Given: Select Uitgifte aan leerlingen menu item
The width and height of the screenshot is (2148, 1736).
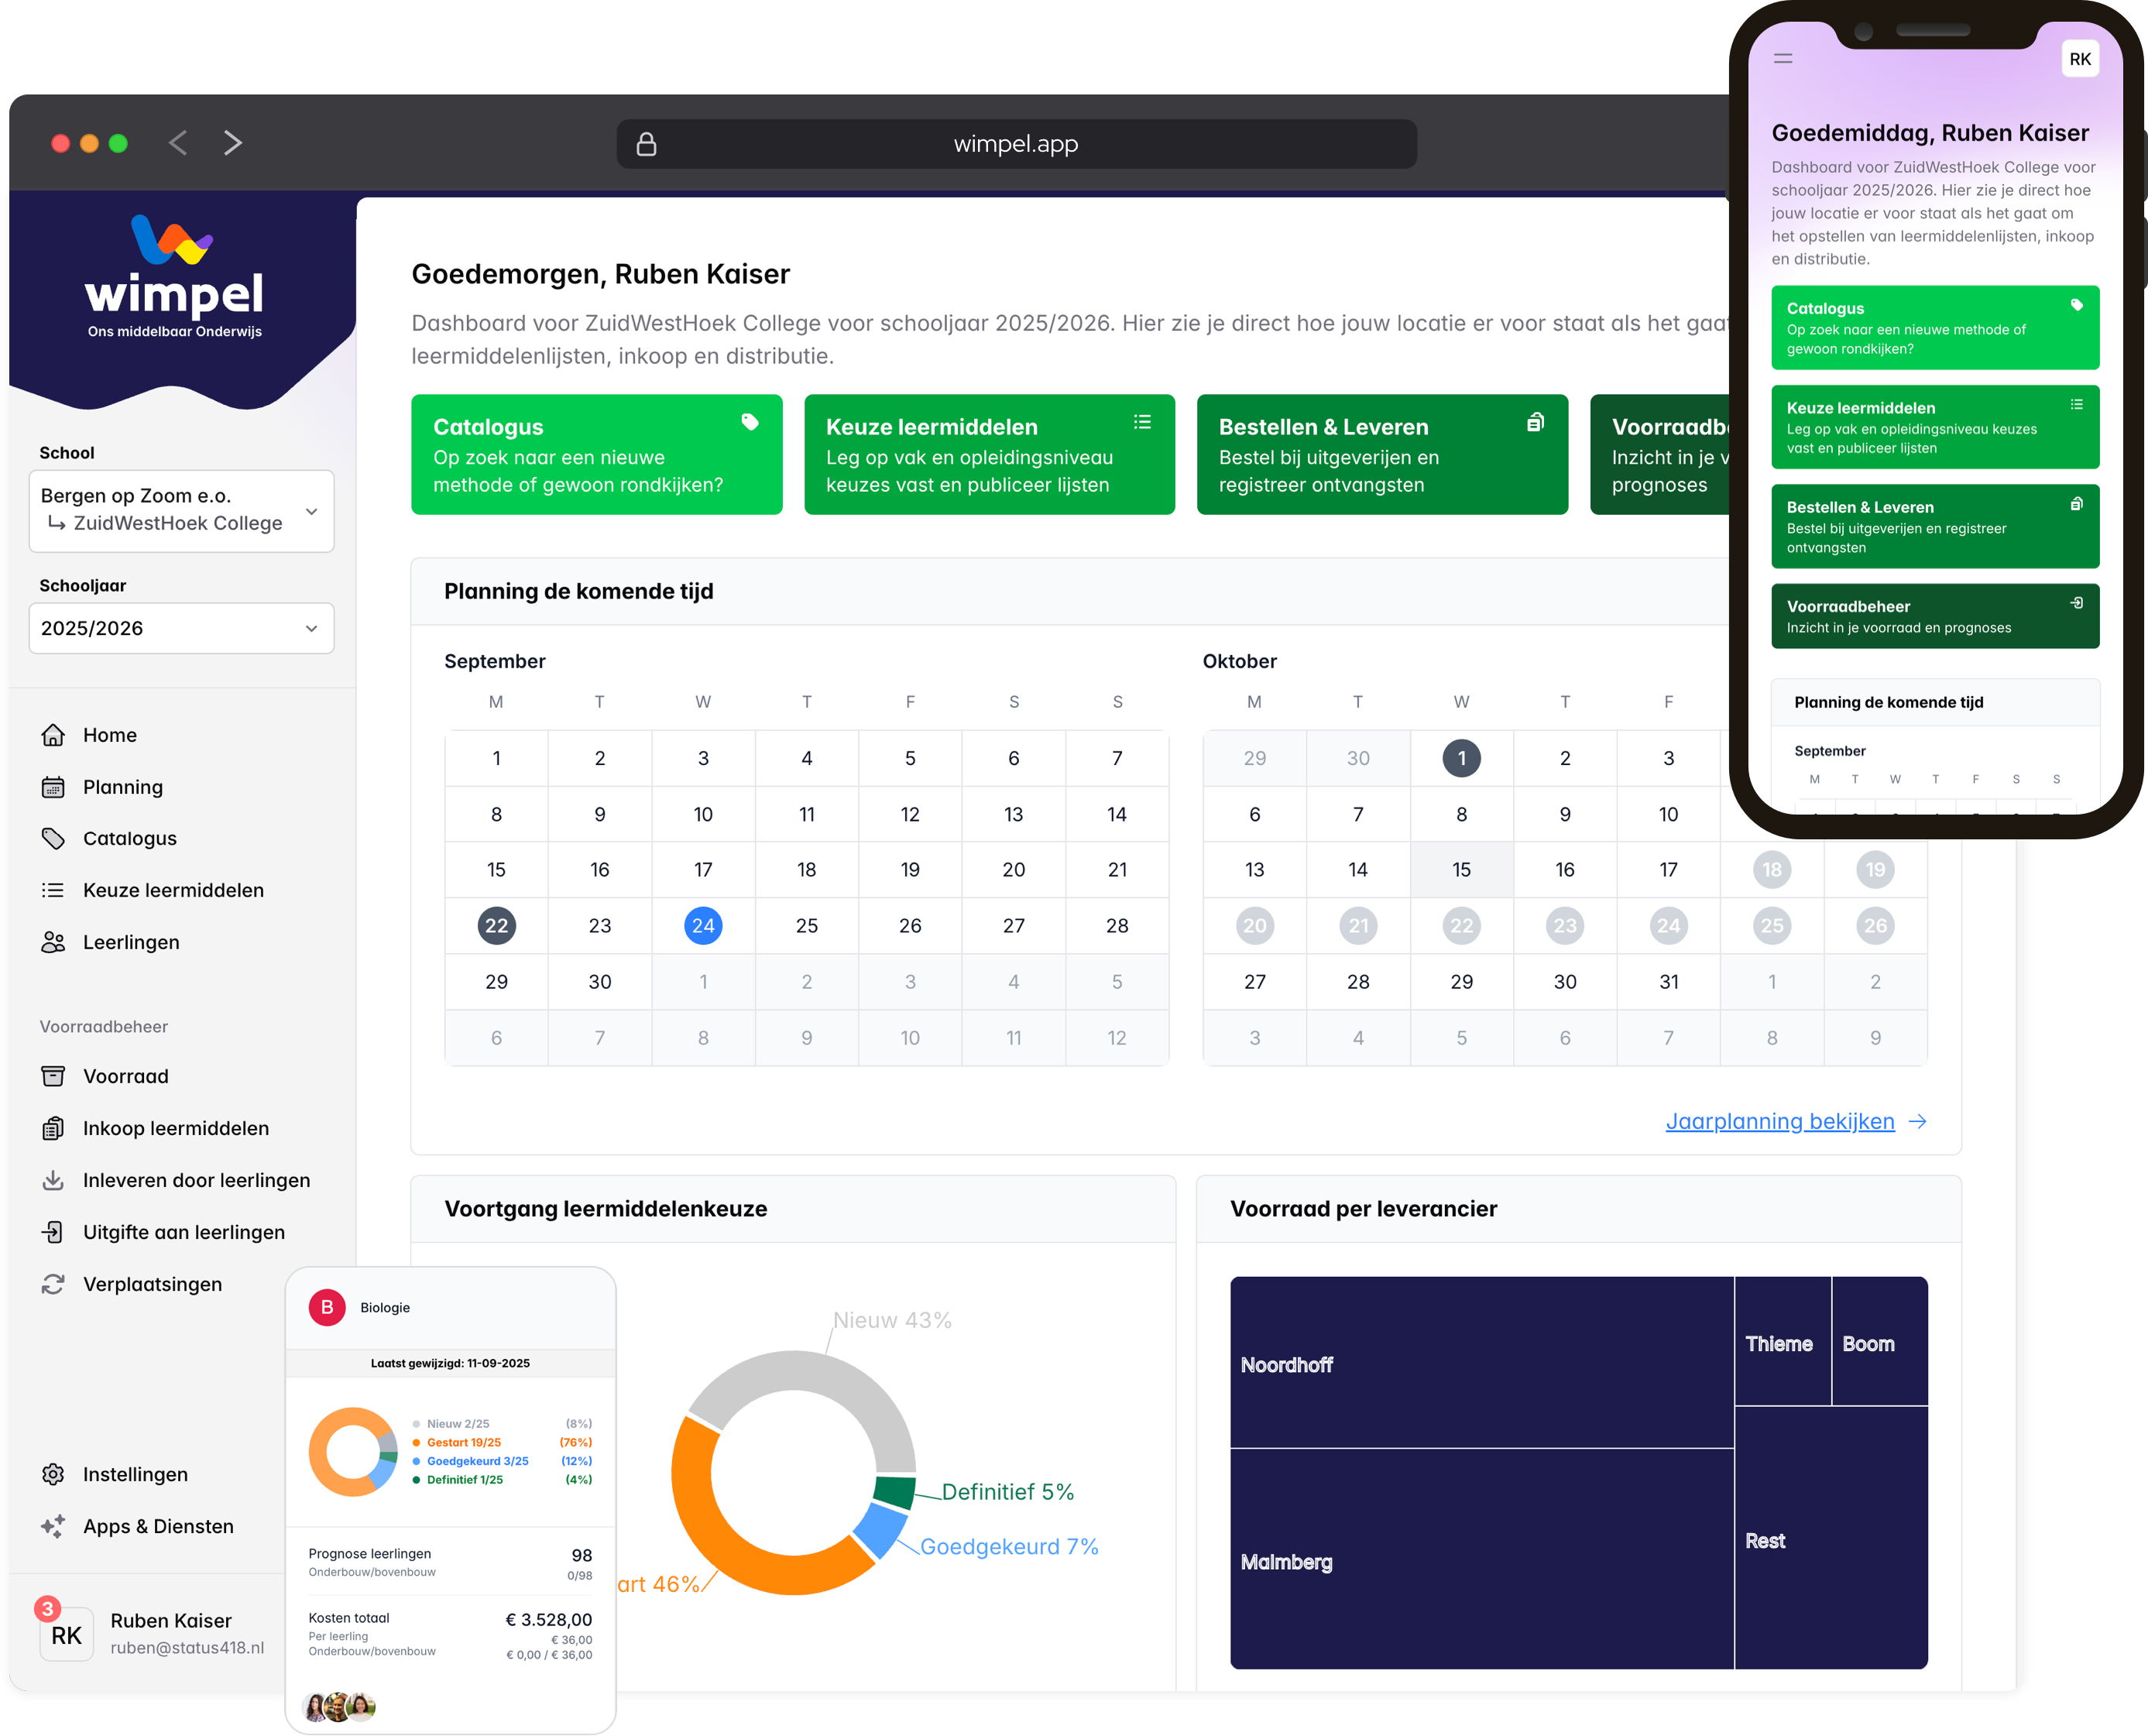Looking at the screenshot, I should (x=183, y=1232).
